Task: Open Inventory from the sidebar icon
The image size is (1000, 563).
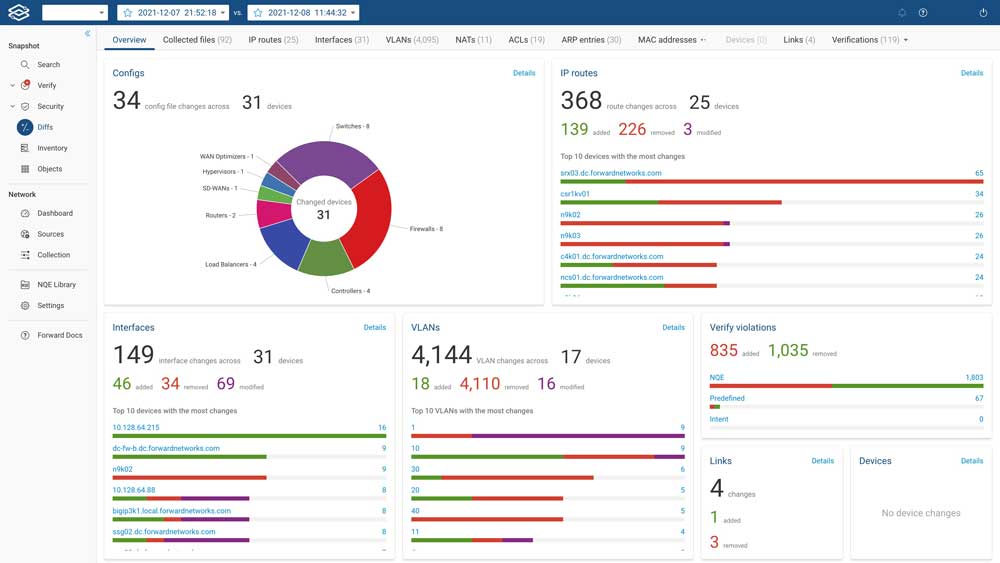Action: point(25,148)
